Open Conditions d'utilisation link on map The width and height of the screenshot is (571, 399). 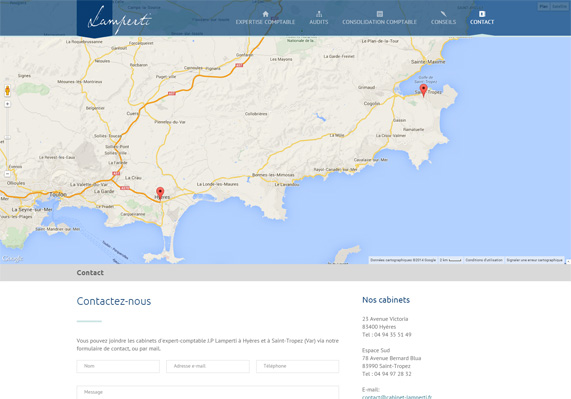(484, 260)
